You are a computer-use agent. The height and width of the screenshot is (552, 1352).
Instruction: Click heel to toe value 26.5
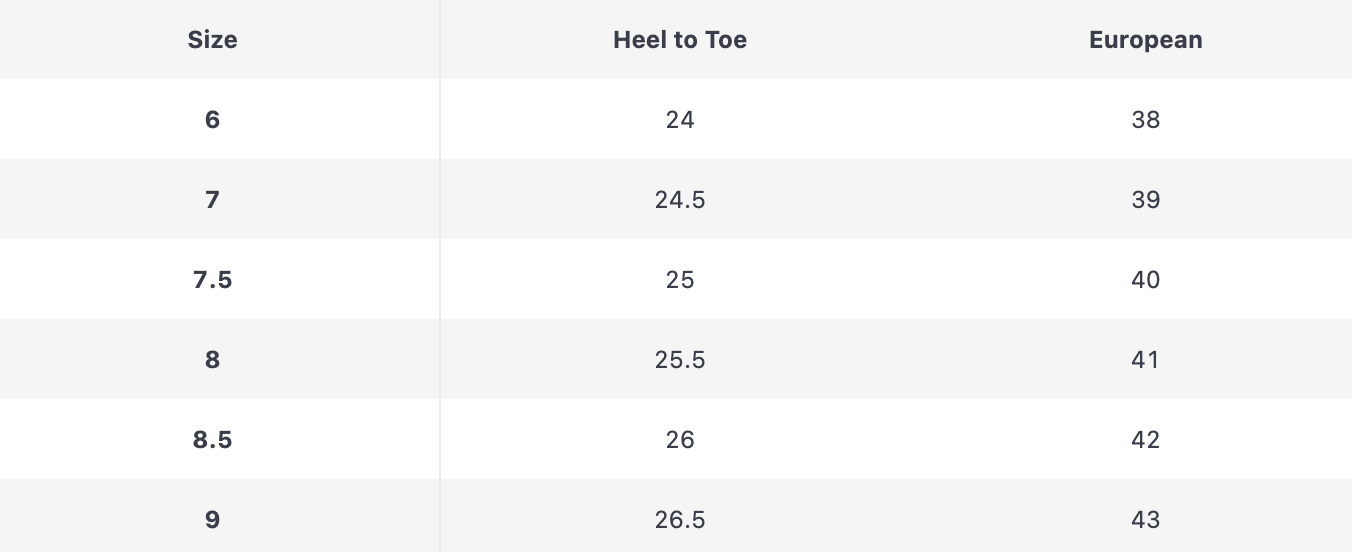click(x=680, y=520)
